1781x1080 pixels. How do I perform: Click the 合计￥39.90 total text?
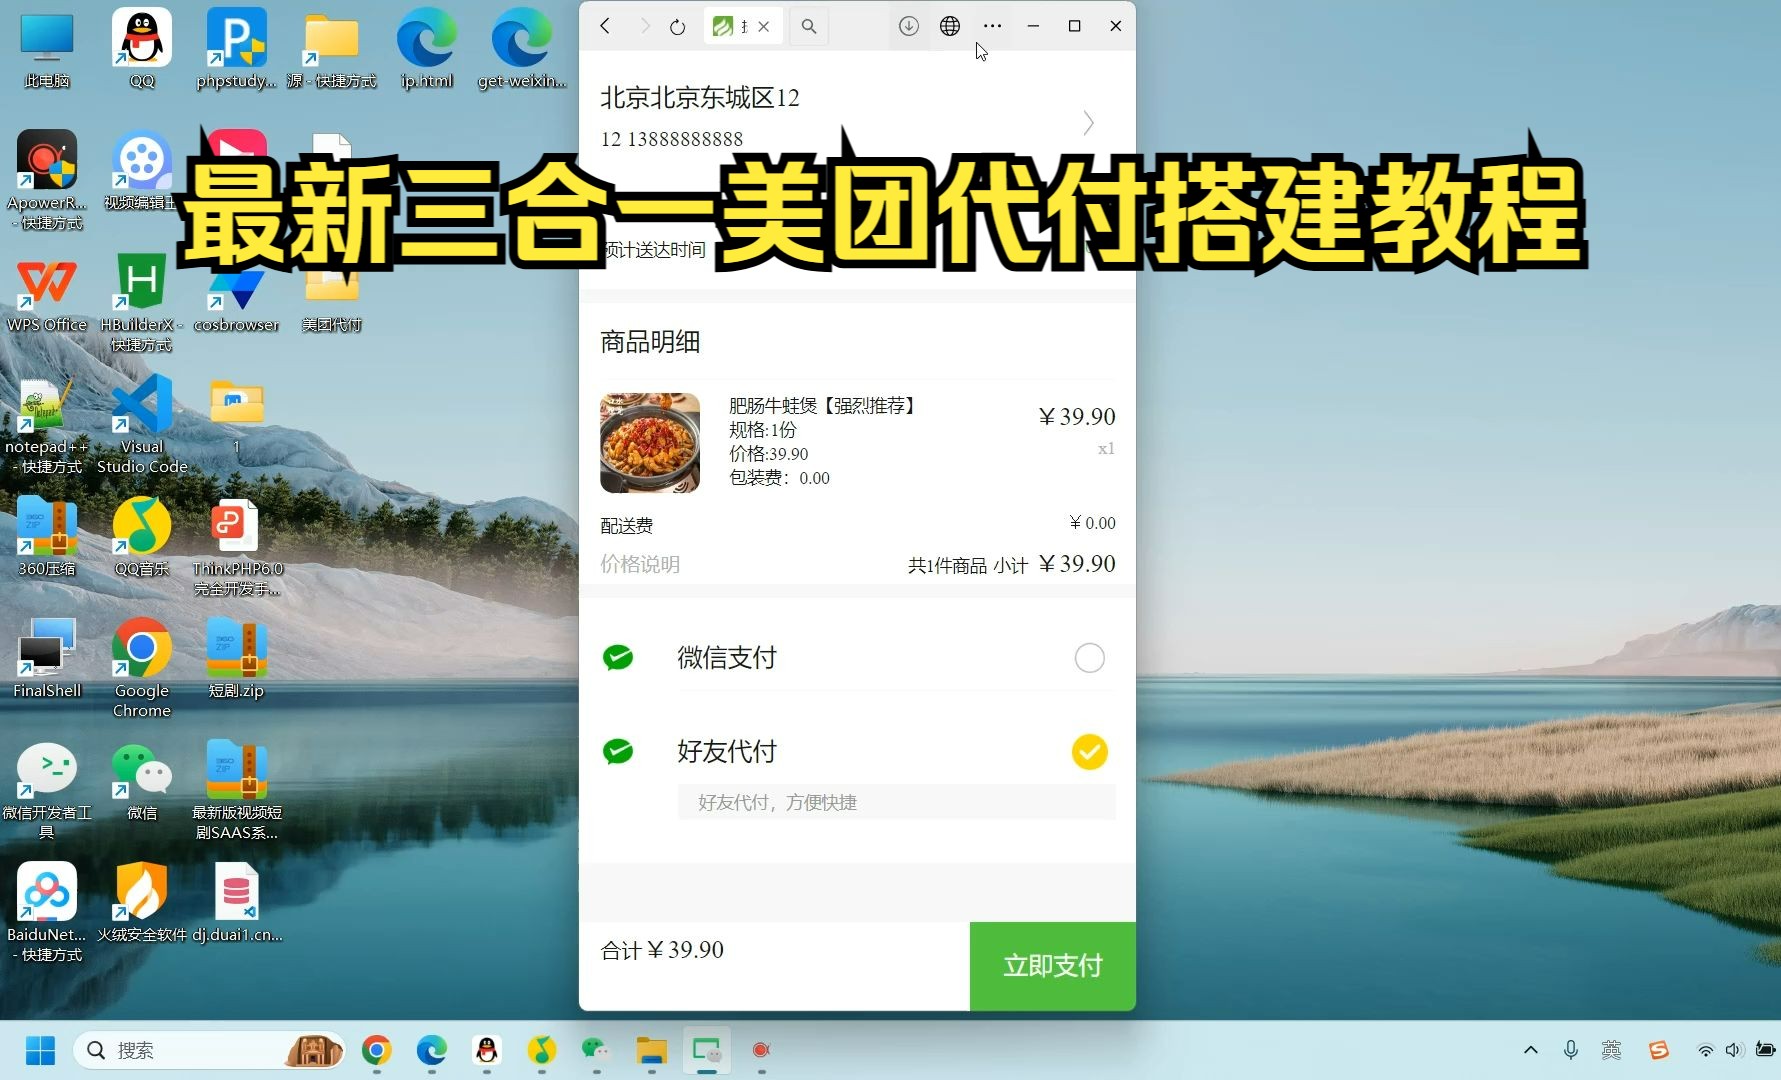(662, 950)
